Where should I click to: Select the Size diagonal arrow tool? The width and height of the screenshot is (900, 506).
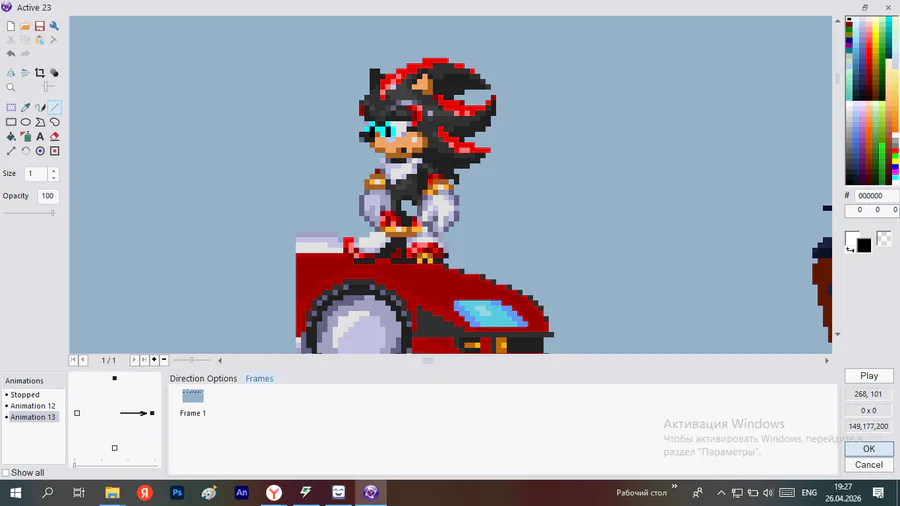(11, 151)
